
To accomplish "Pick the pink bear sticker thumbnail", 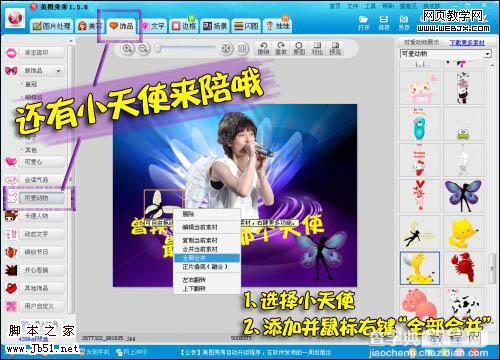I will coord(420,88).
